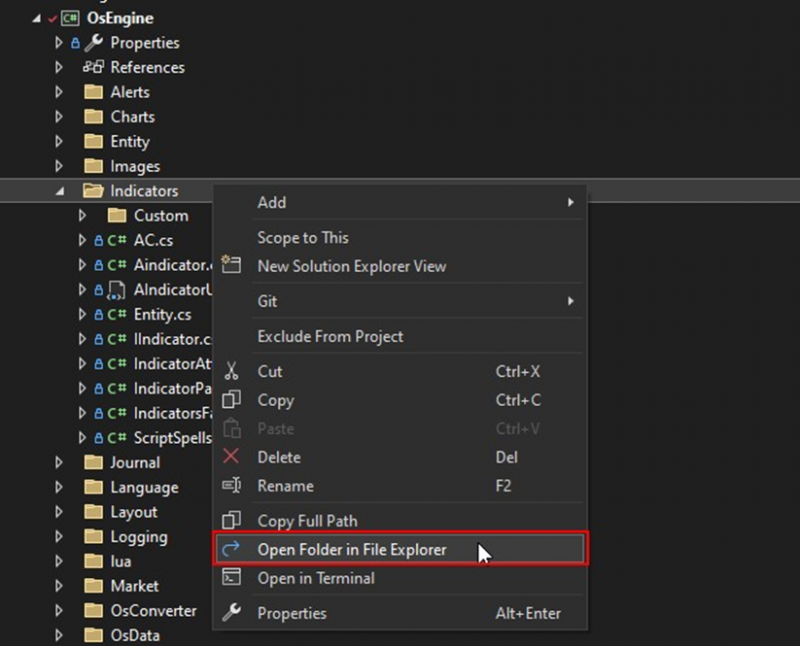This screenshot has height=646, width=800.
Task: Click the Market folder icon
Action: pyautogui.click(x=93, y=586)
